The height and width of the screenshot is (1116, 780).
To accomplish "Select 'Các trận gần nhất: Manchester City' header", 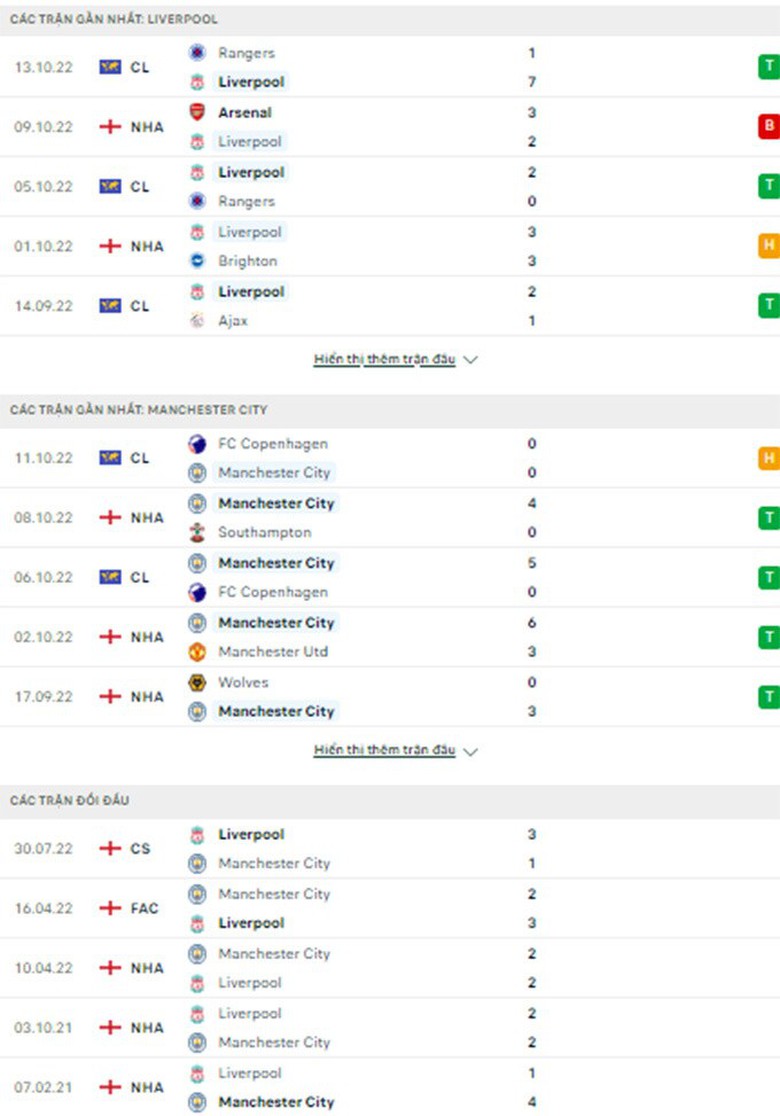I will click(139, 410).
